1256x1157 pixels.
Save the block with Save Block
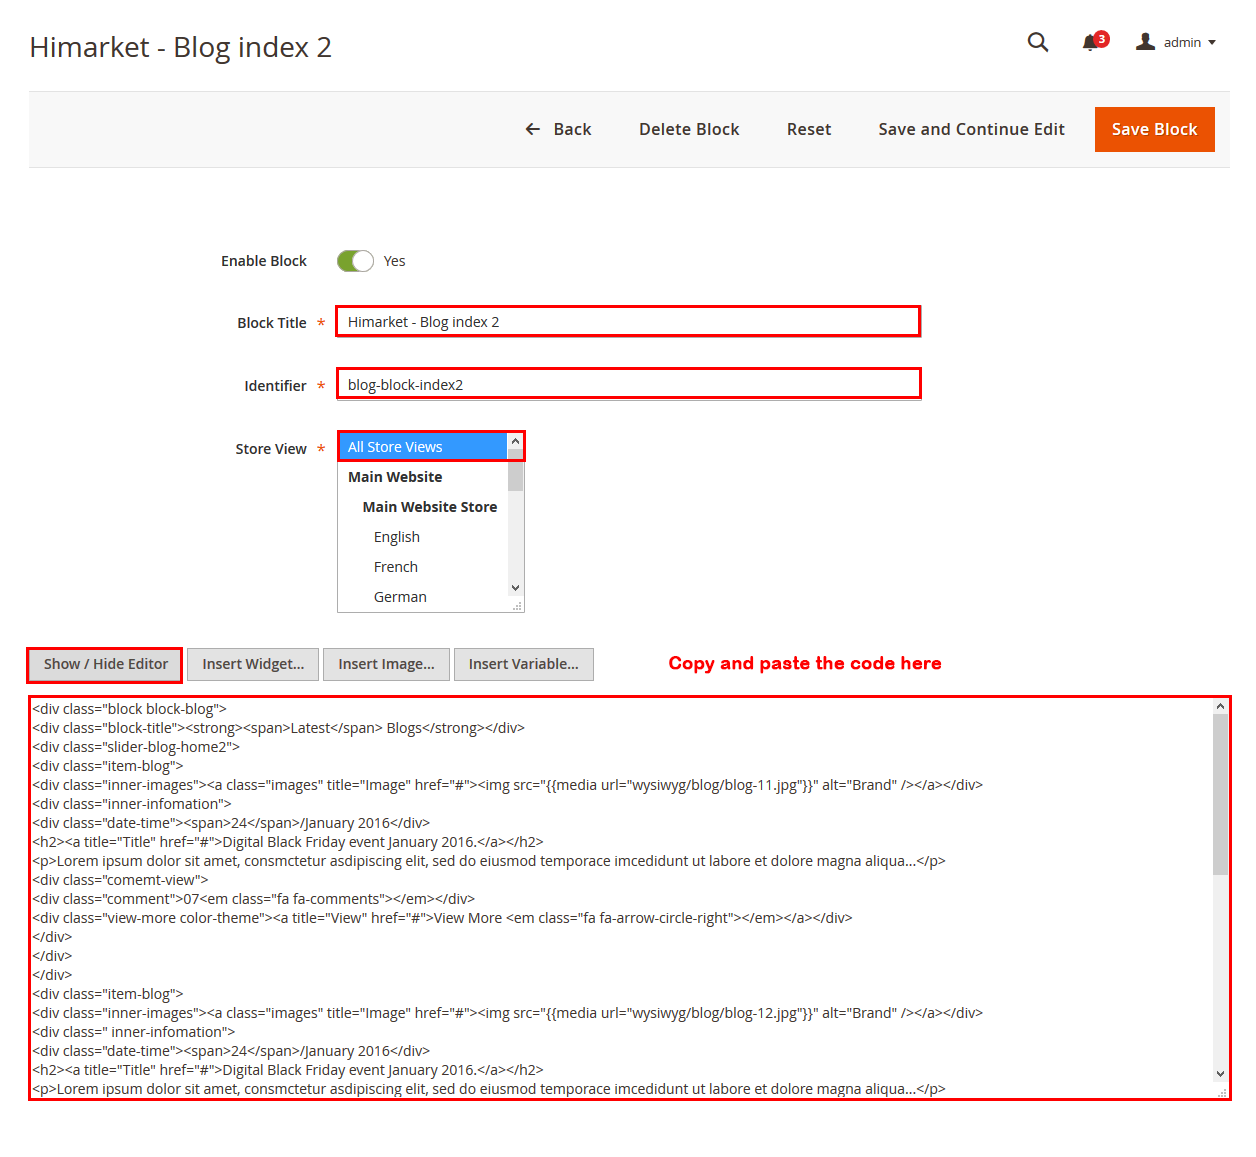(1154, 129)
